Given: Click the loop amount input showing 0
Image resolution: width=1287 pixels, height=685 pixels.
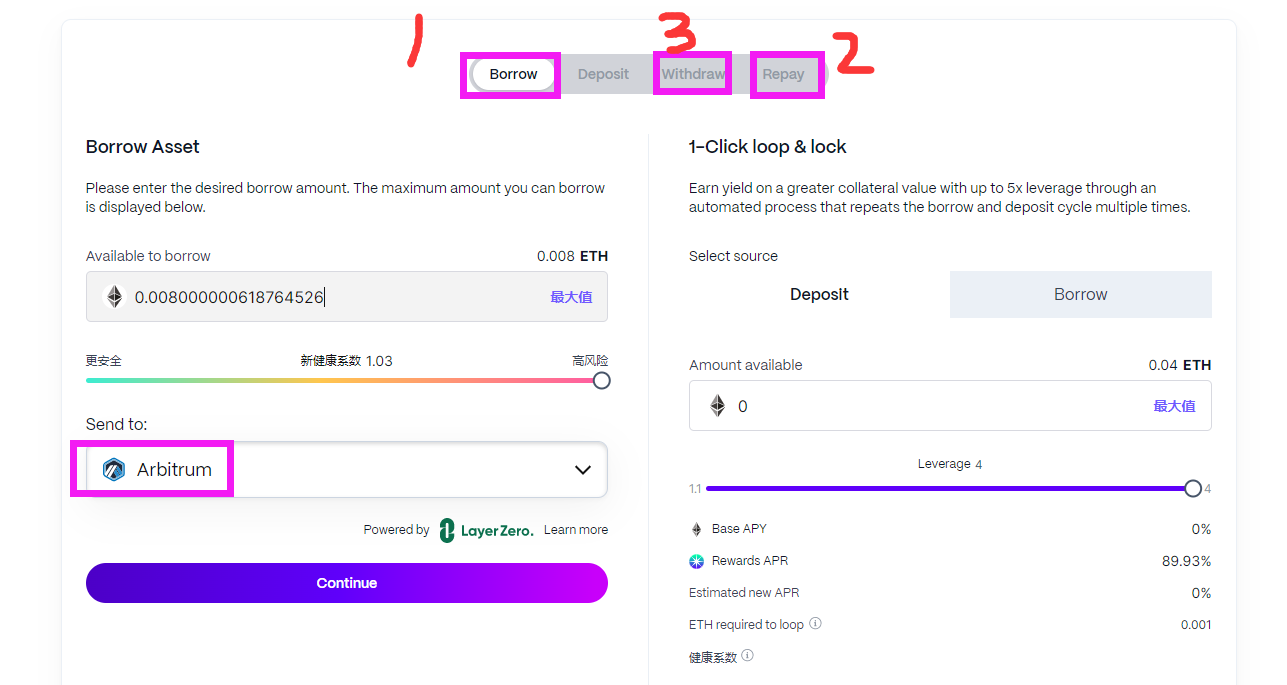Looking at the screenshot, I should pyautogui.click(x=950, y=406).
